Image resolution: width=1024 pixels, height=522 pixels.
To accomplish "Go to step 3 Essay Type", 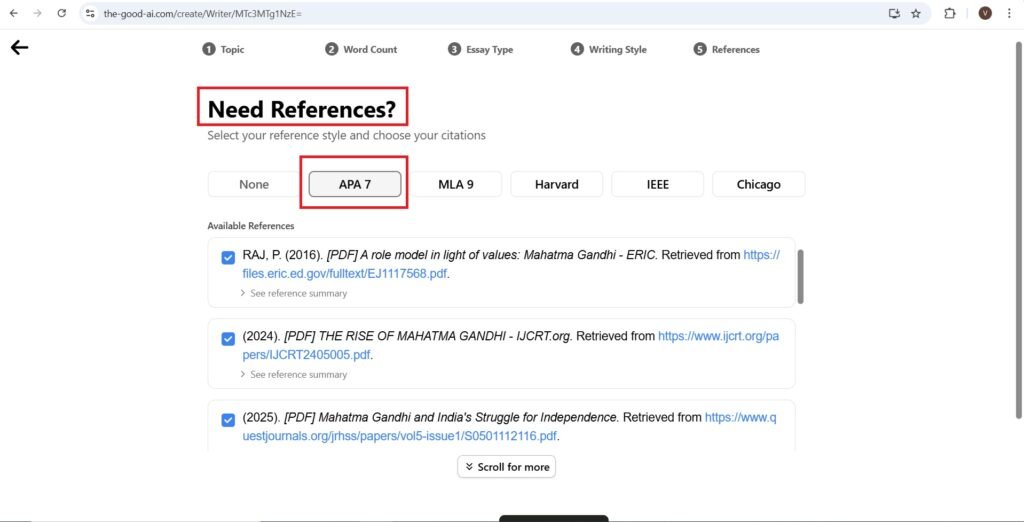I will tap(481, 50).
